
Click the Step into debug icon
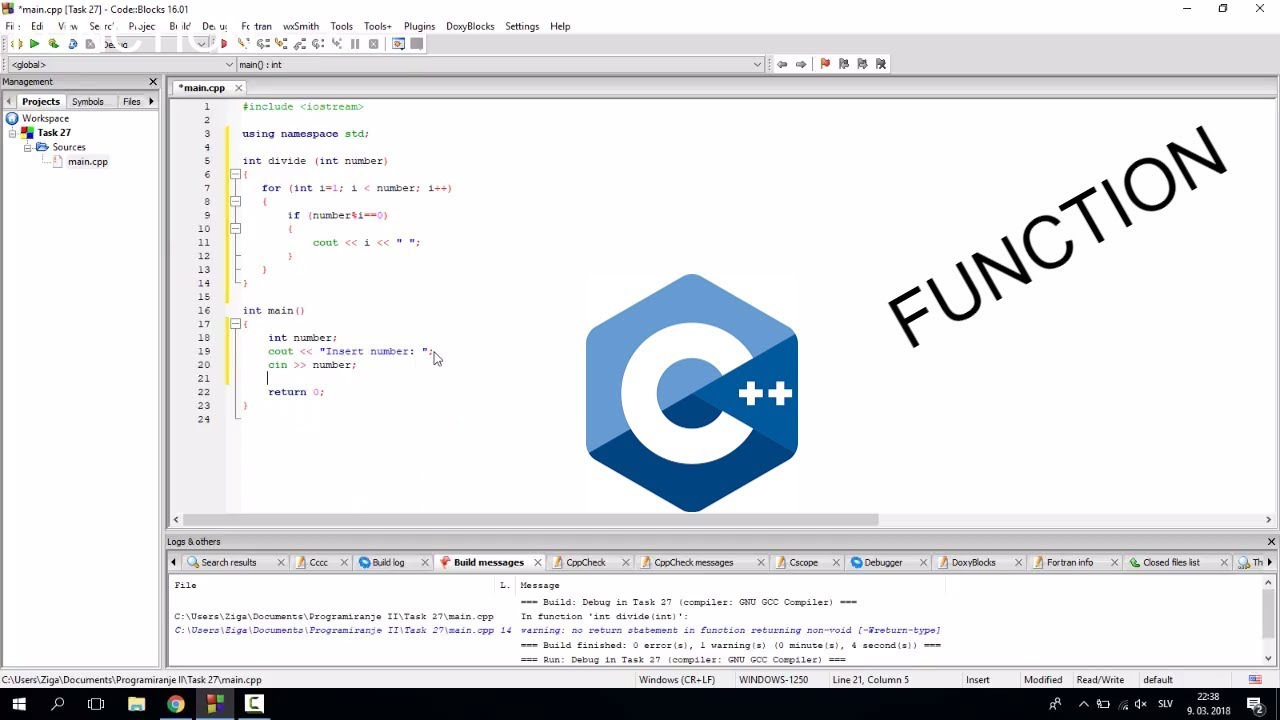pos(281,44)
